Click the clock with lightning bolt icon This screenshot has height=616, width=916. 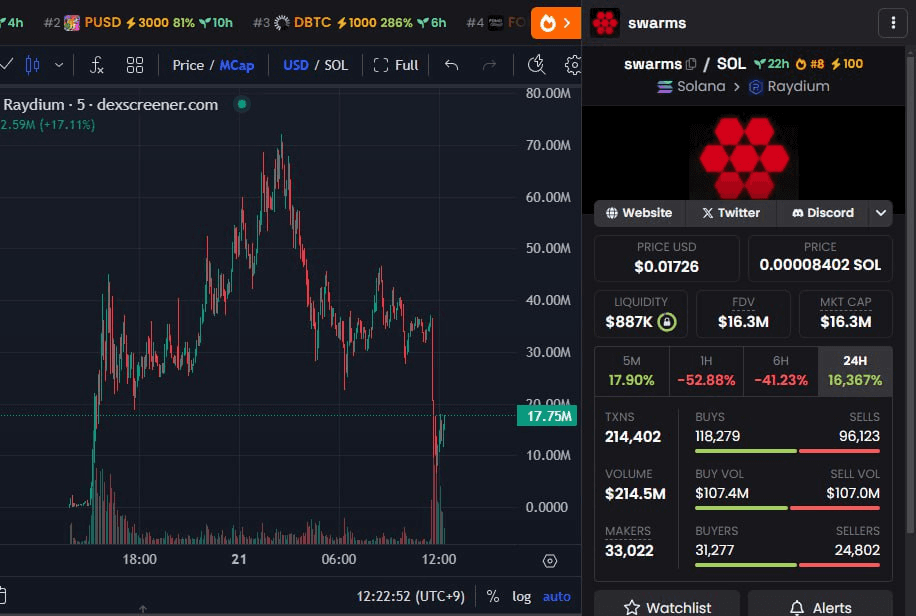coord(536,64)
